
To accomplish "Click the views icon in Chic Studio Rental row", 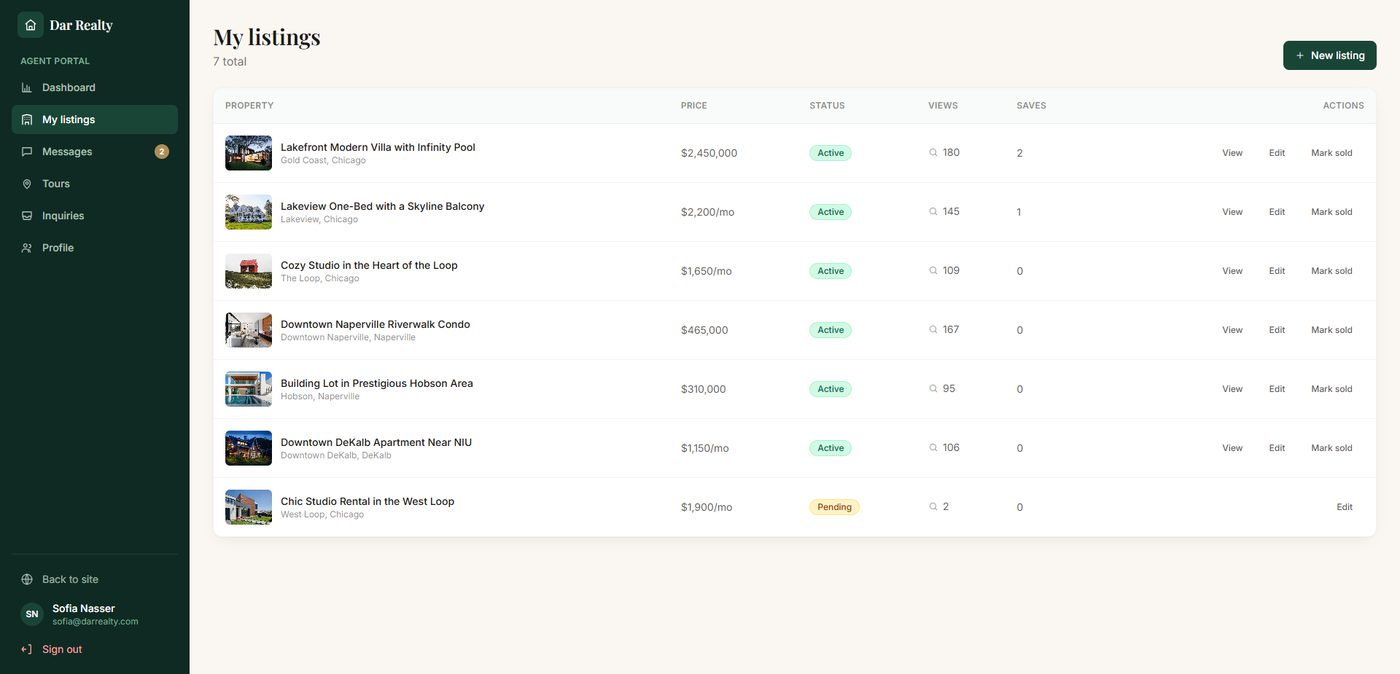I will (x=933, y=507).
